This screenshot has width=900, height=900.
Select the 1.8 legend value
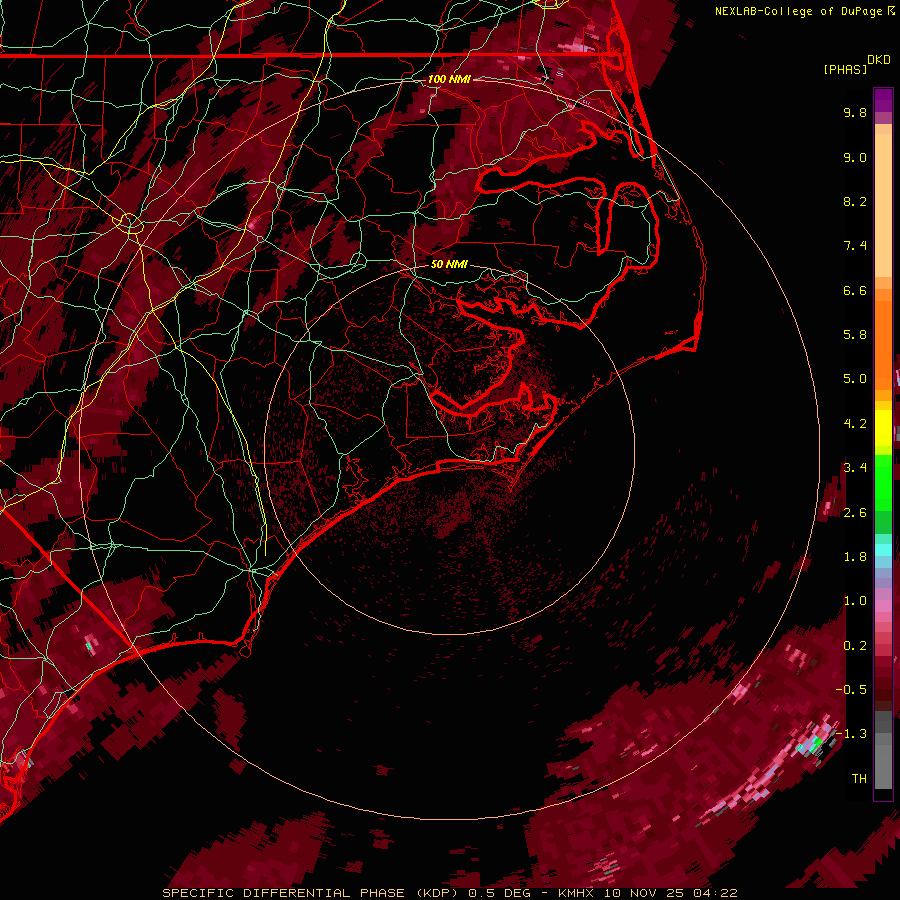click(x=855, y=557)
